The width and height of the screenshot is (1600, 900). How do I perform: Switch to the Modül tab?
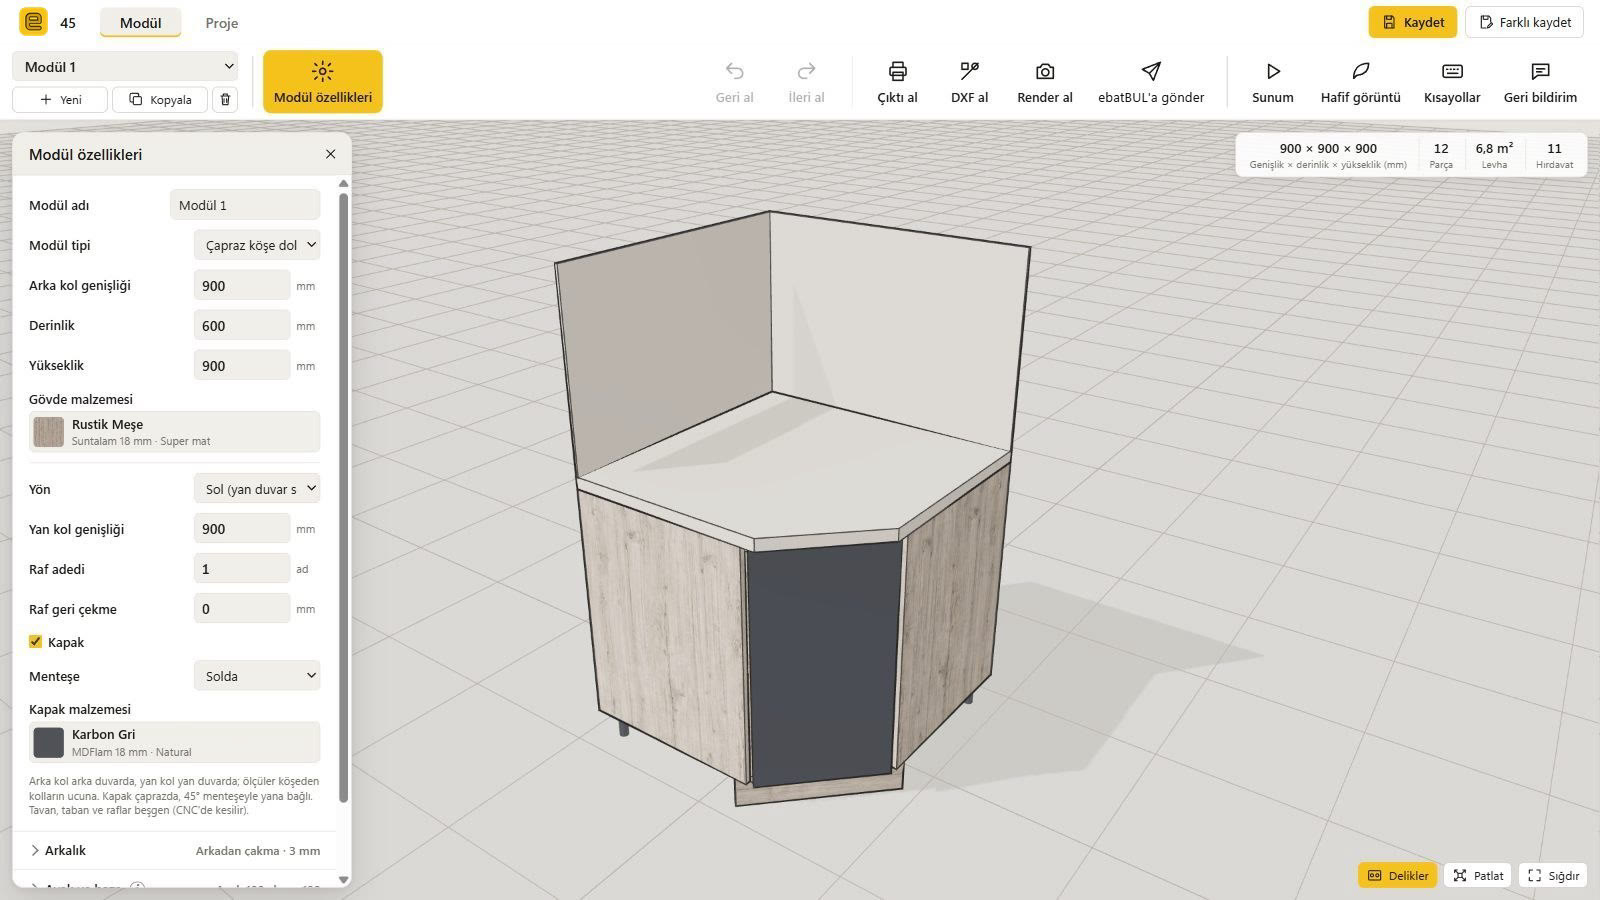click(140, 22)
